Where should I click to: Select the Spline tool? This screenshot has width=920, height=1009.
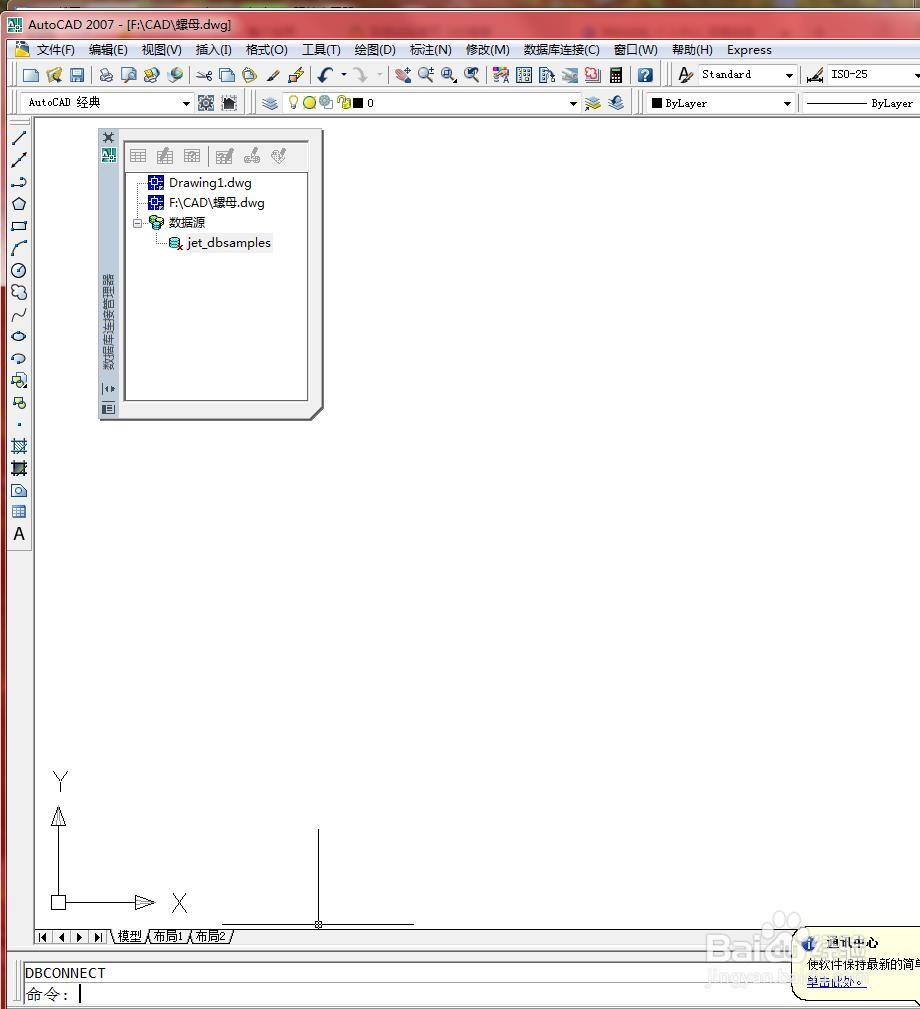pos(19,315)
